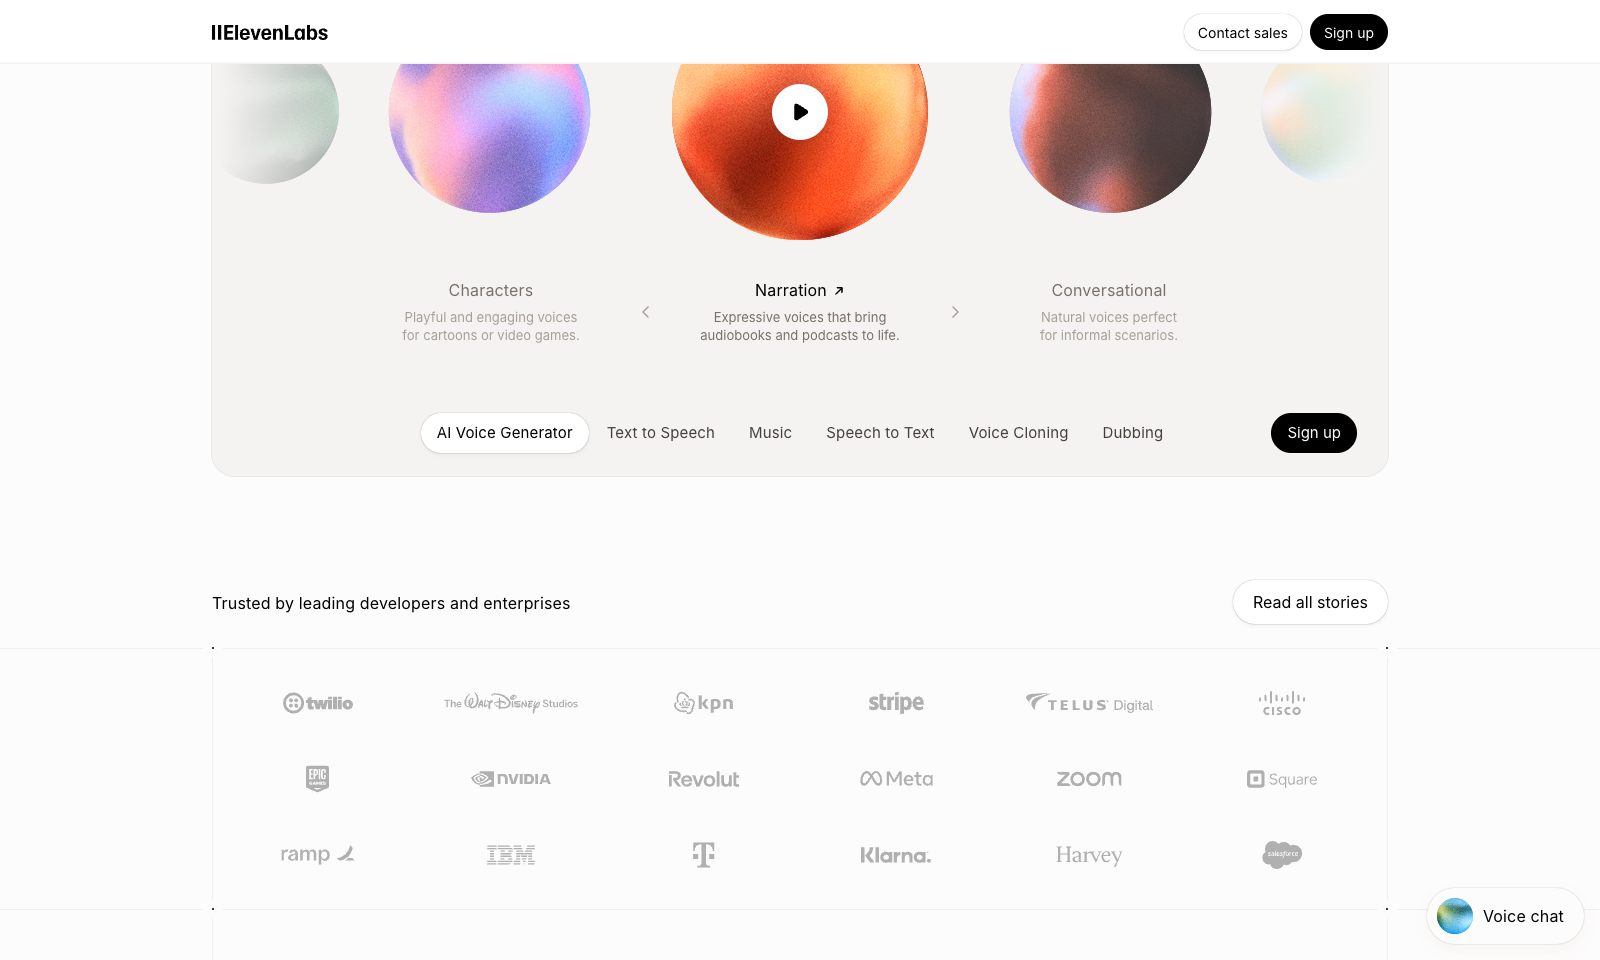Switch to Text to Speech tab
Image resolution: width=1600 pixels, height=960 pixels.
pos(660,433)
